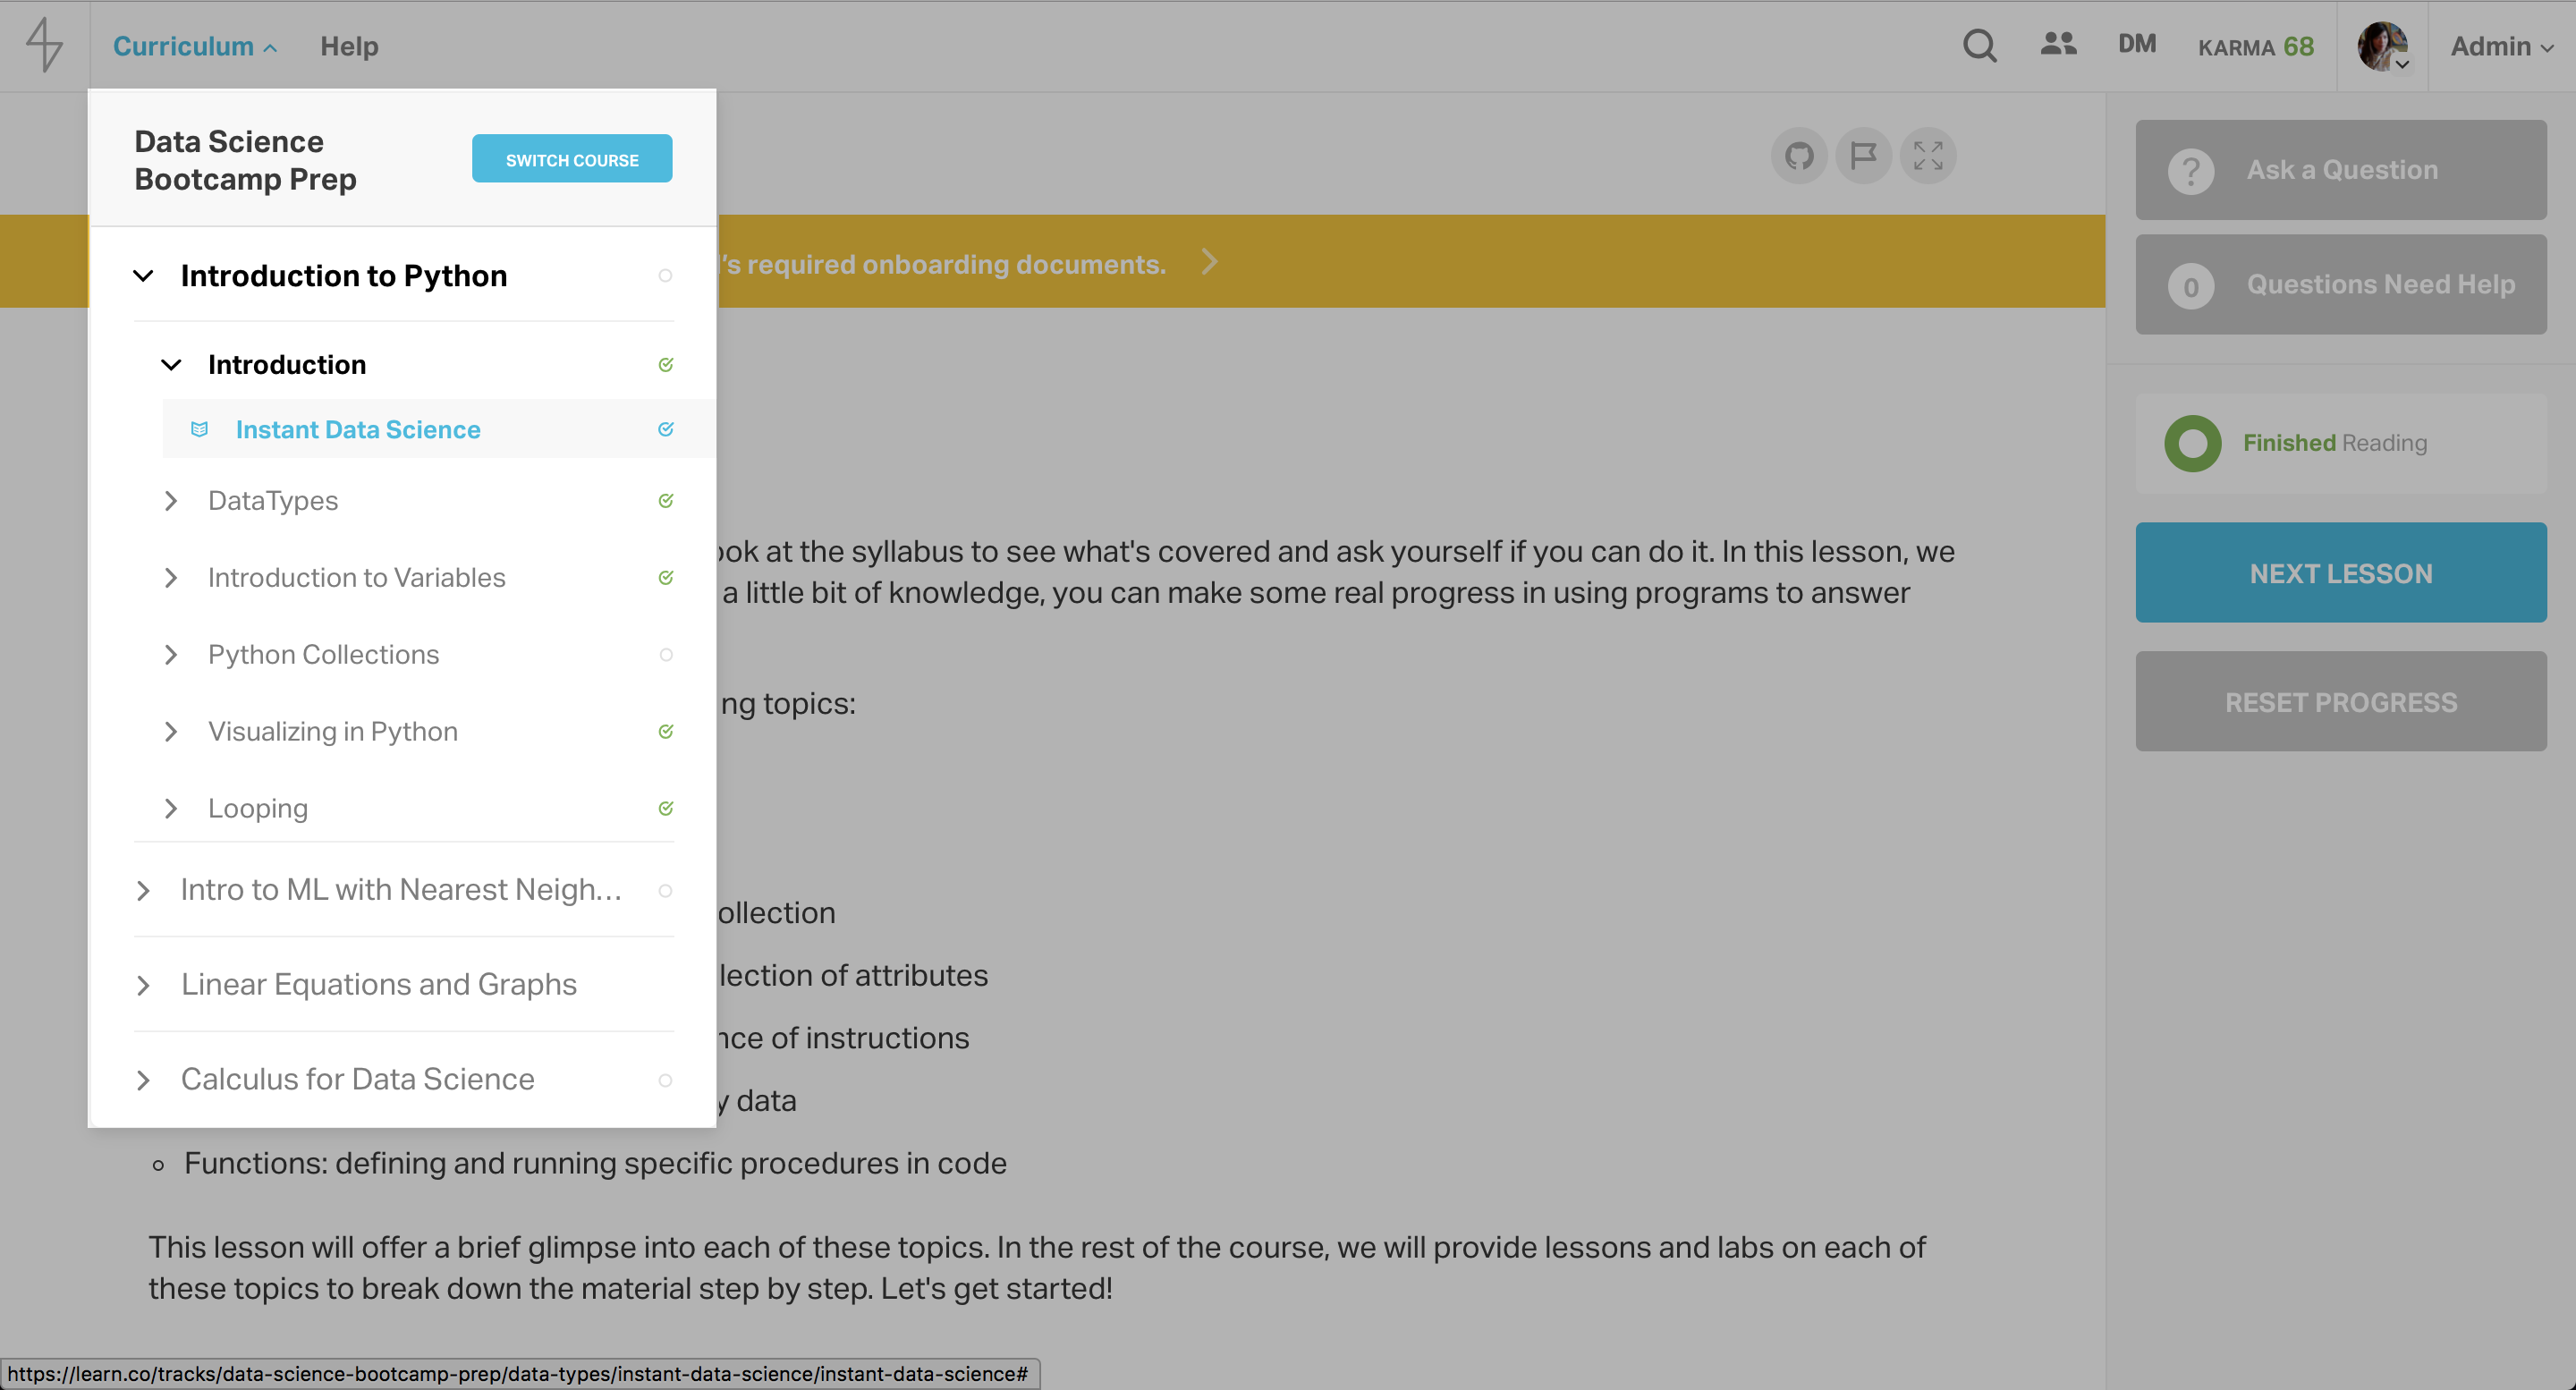The height and width of the screenshot is (1390, 2576).
Task: Open the DM direct messages
Action: pos(2137,44)
